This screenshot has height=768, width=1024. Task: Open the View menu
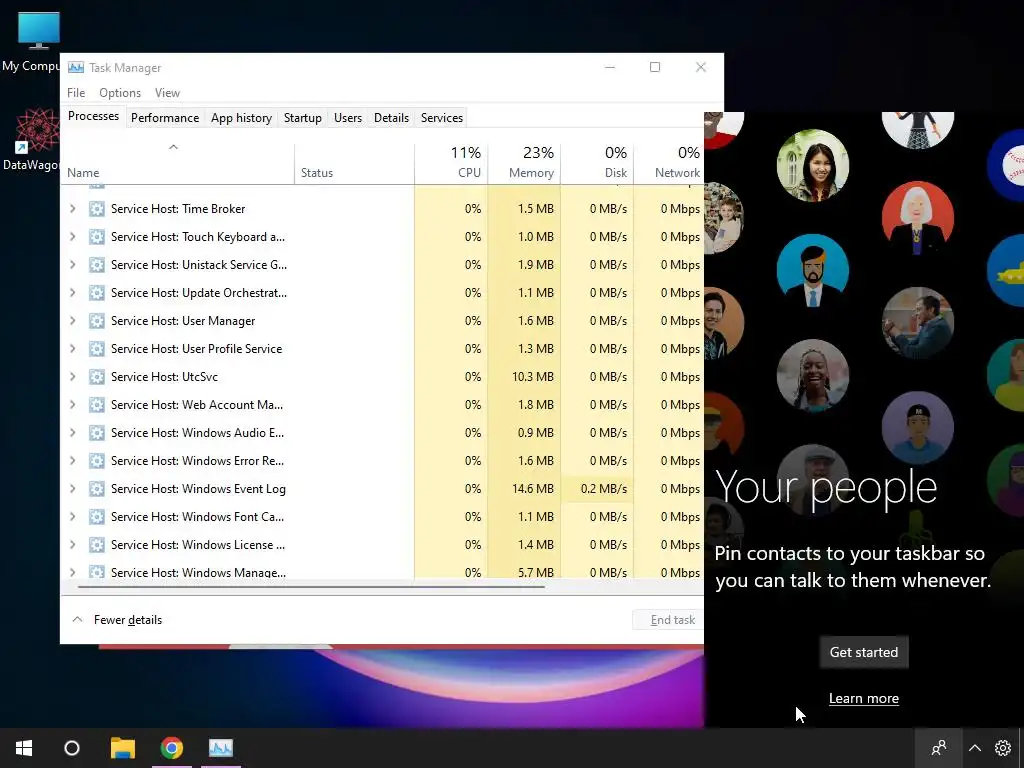167,93
